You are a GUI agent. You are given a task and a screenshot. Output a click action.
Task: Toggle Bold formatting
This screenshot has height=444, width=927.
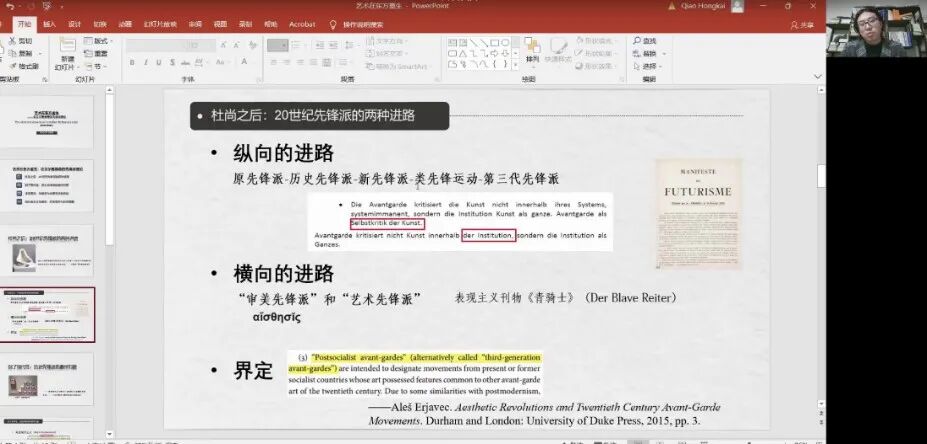point(132,62)
